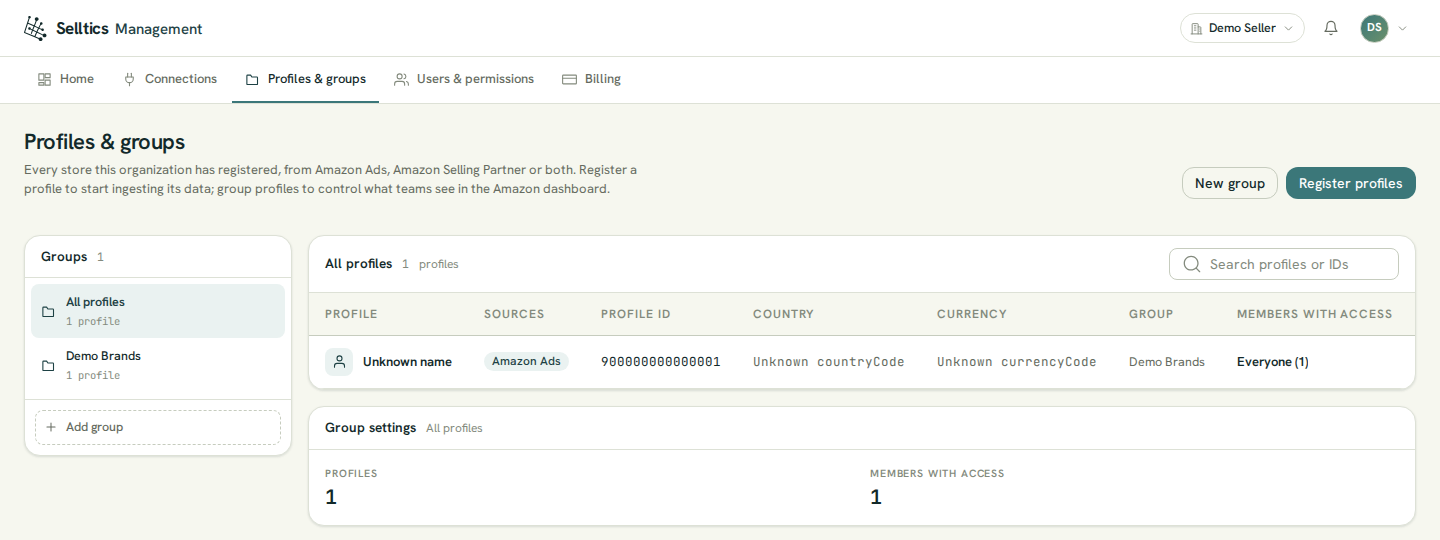Viewport: 1440px width, 540px height.
Task: Open the notifications bell
Action: pyautogui.click(x=1331, y=28)
